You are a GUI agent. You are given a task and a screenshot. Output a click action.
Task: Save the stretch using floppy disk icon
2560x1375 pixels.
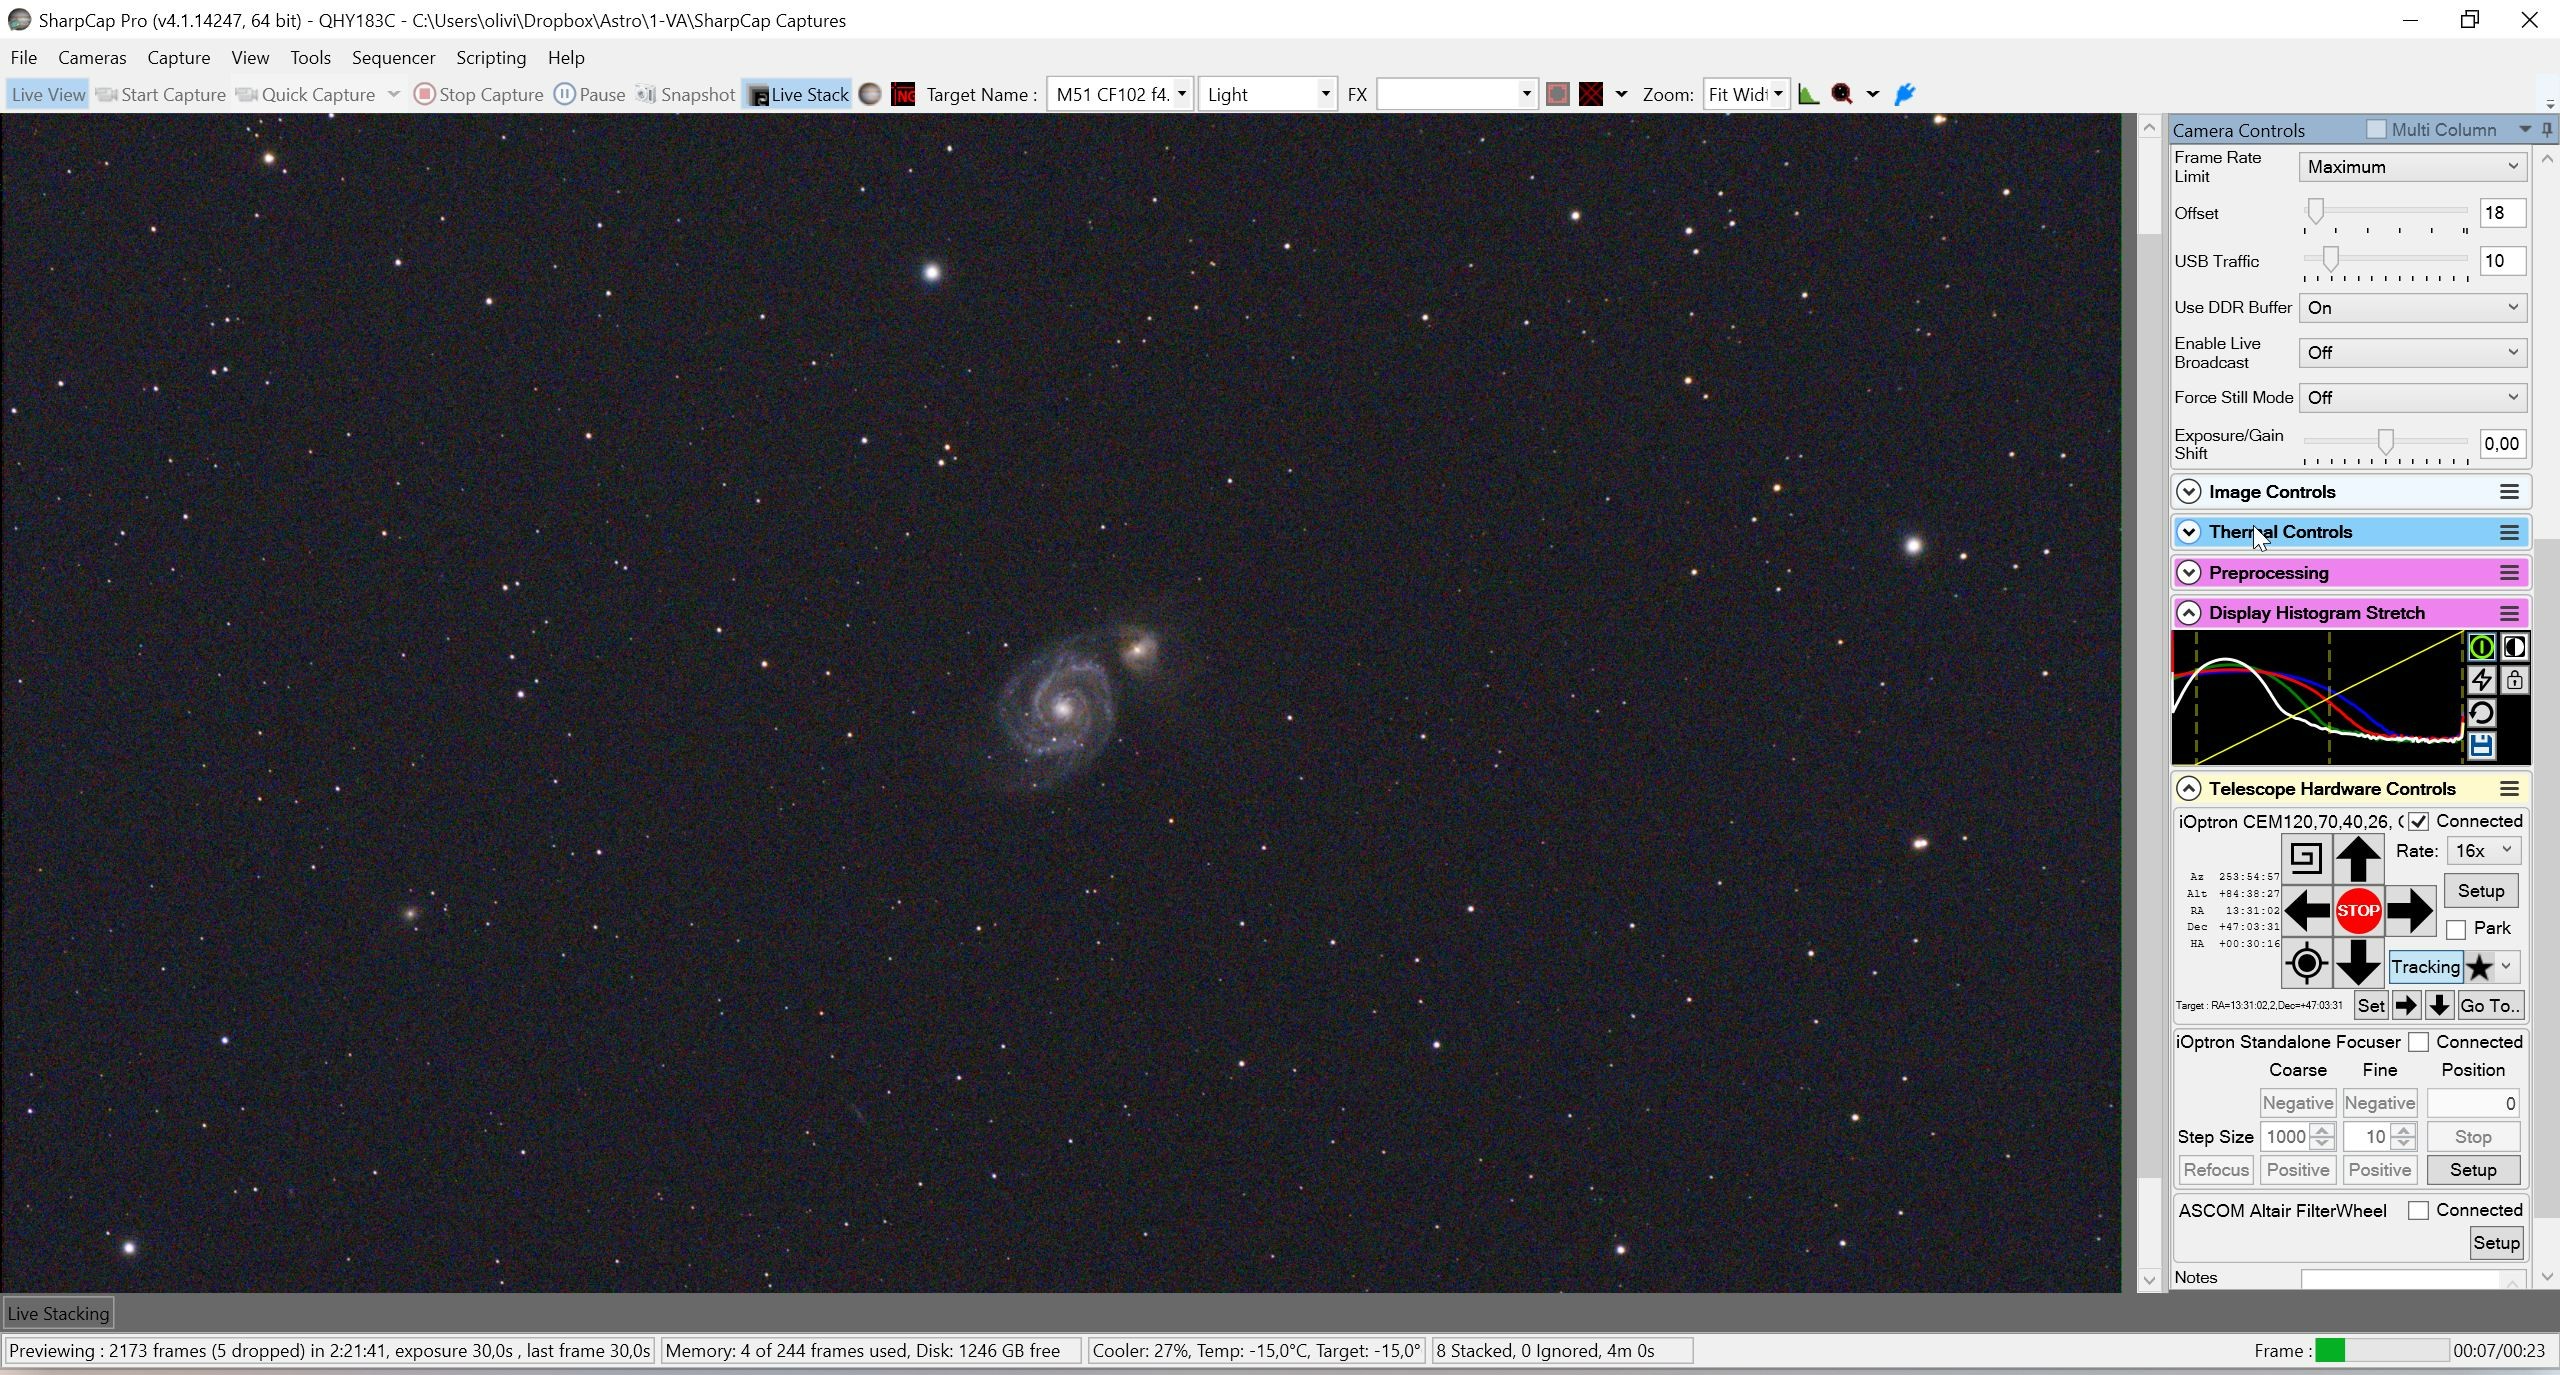pos(2481,746)
